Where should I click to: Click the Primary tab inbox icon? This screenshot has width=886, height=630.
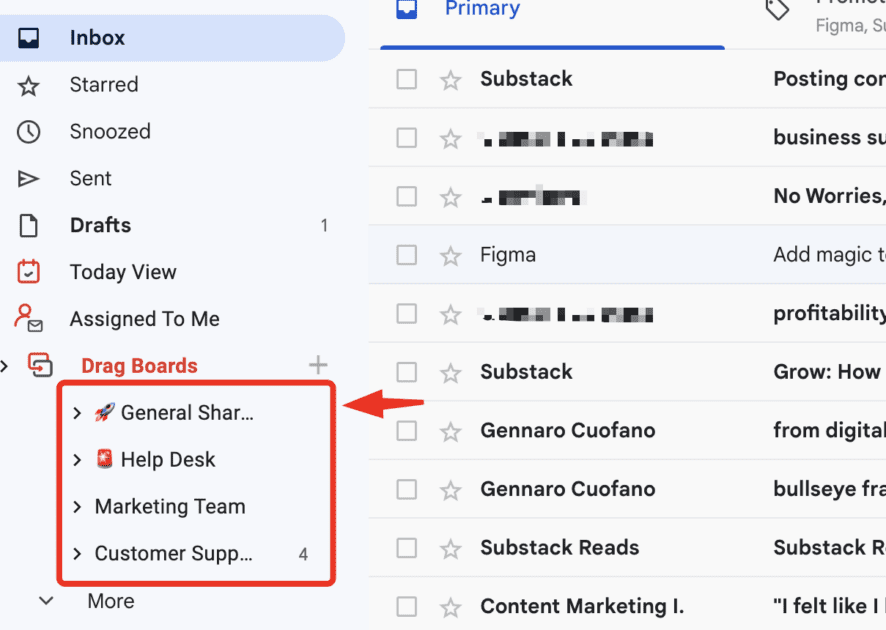point(406,8)
